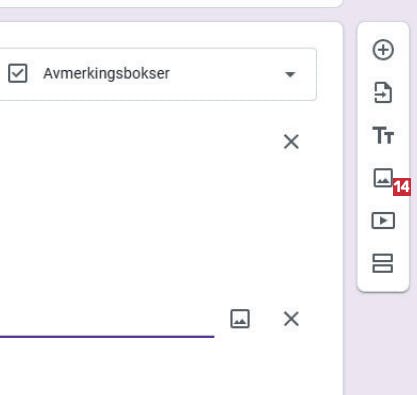The height and width of the screenshot is (395, 417).
Task: Attach an image to the current option
Action: click(240, 319)
